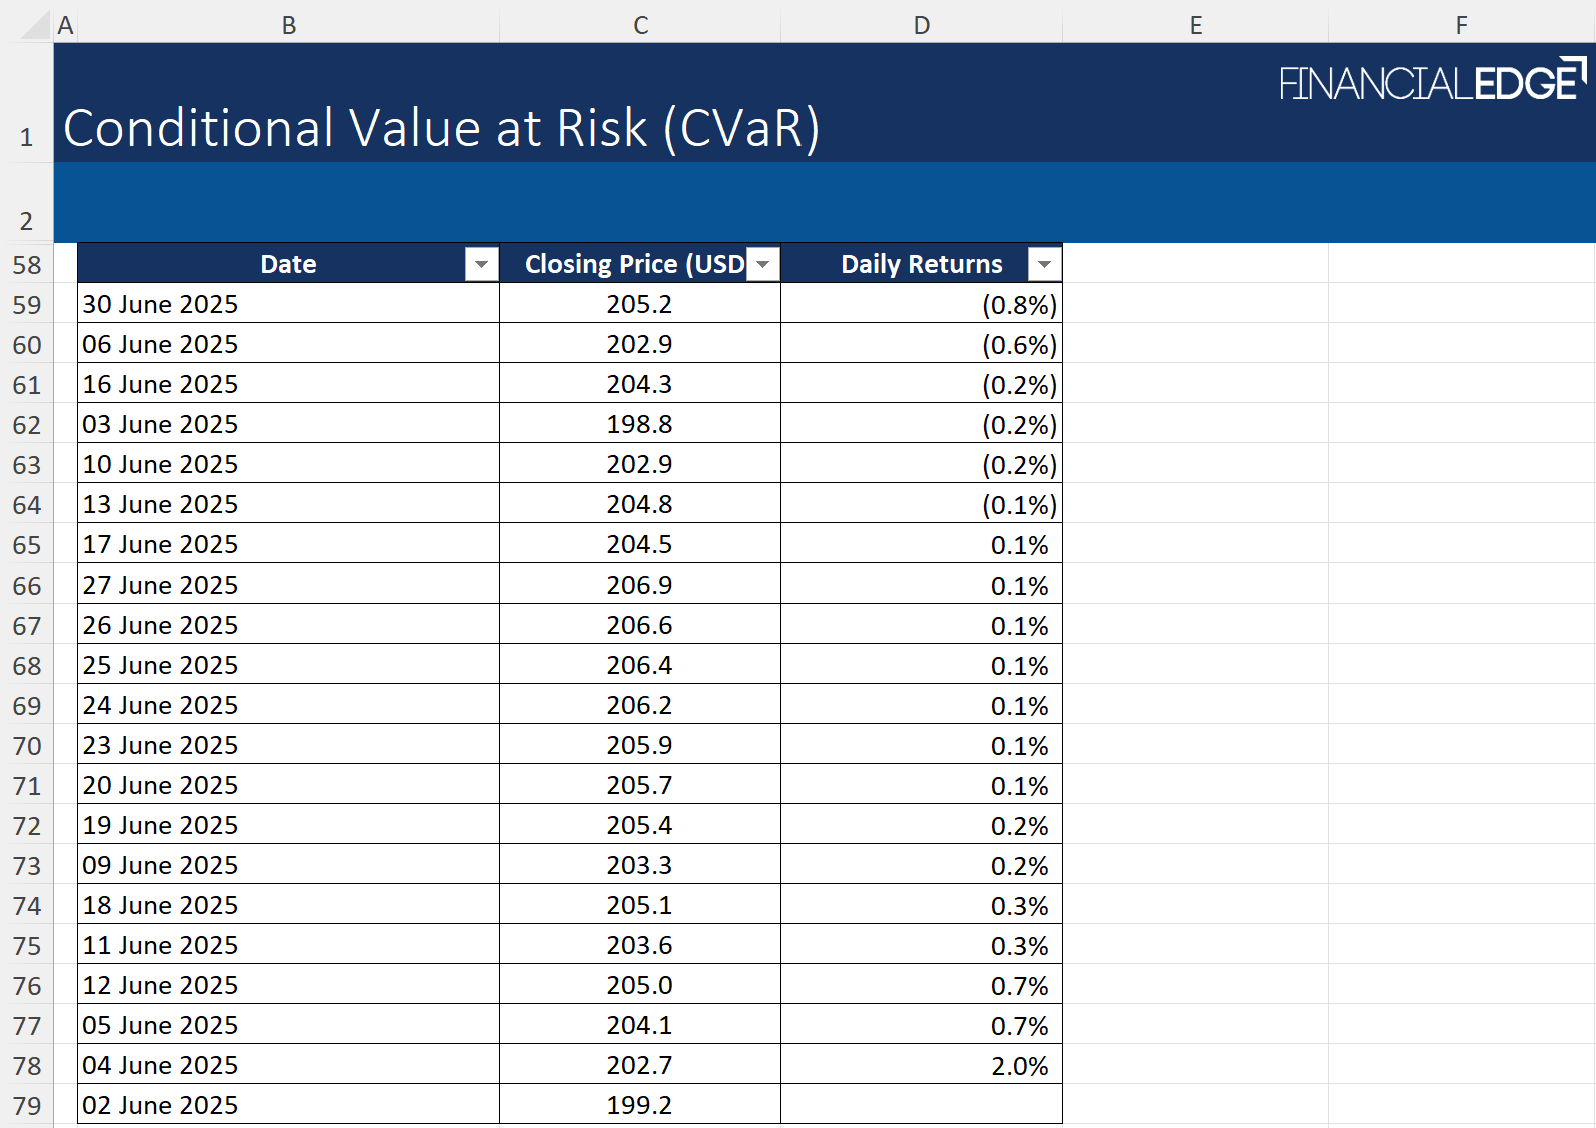Click the empty return cell in row 79
The width and height of the screenshot is (1596, 1128).
click(x=921, y=1105)
